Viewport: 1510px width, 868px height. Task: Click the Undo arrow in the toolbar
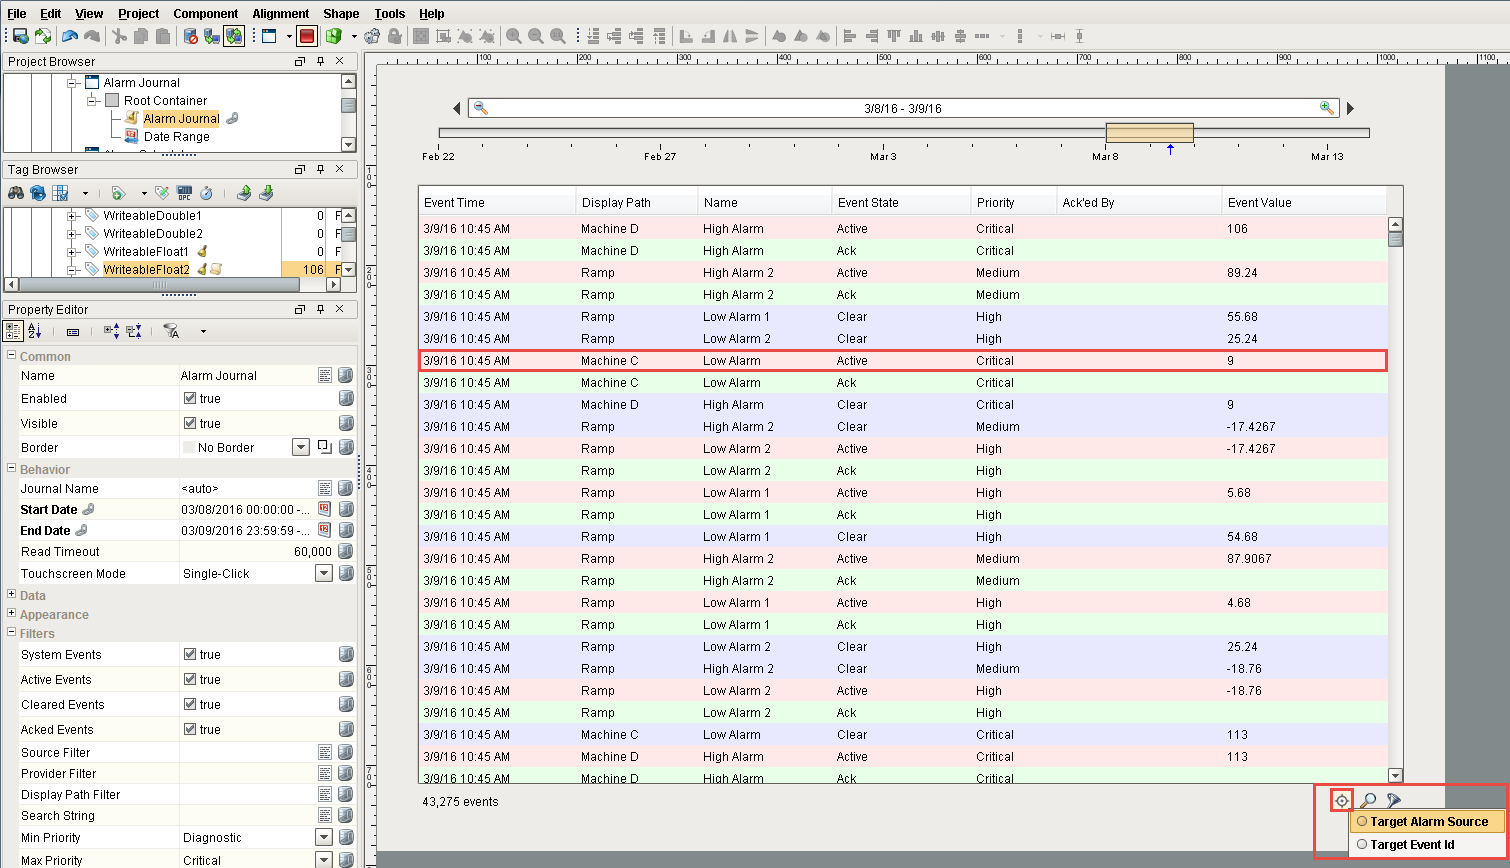point(69,36)
